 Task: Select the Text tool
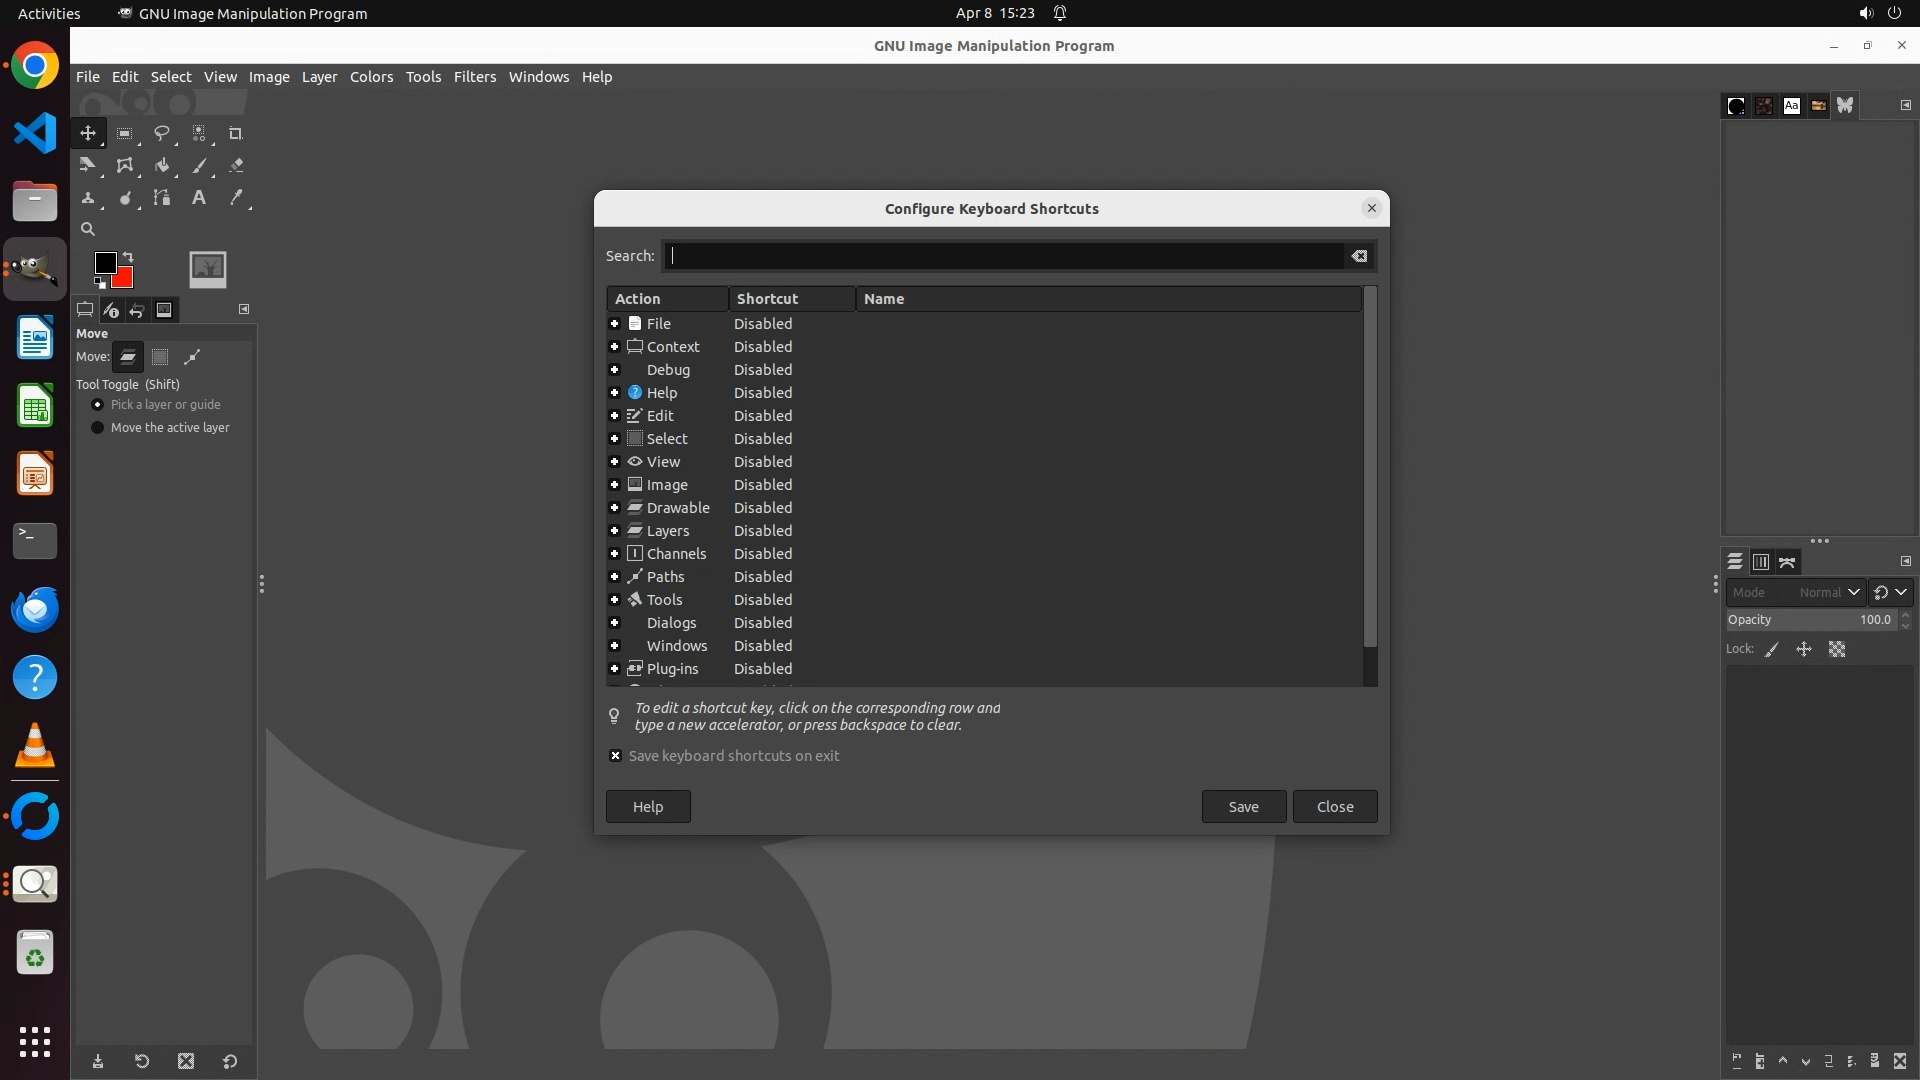click(199, 198)
